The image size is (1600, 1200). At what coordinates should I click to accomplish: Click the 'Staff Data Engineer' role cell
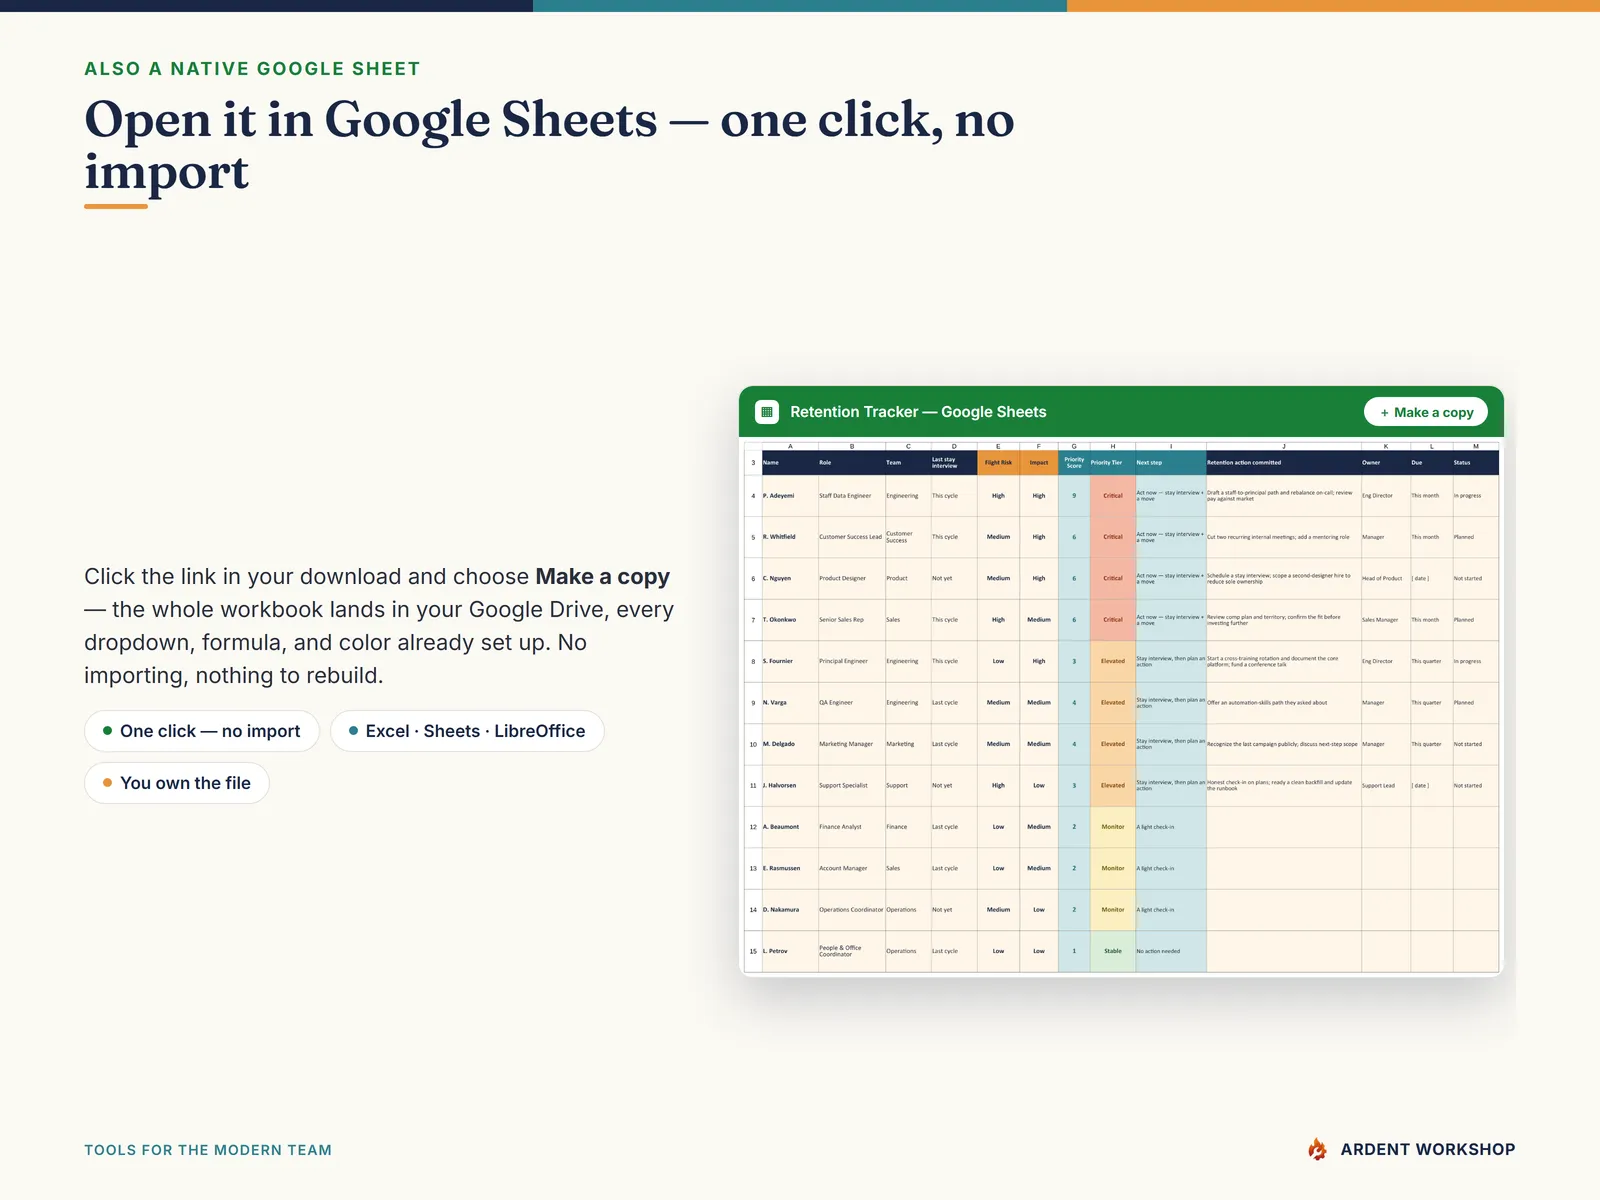pos(851,496)
